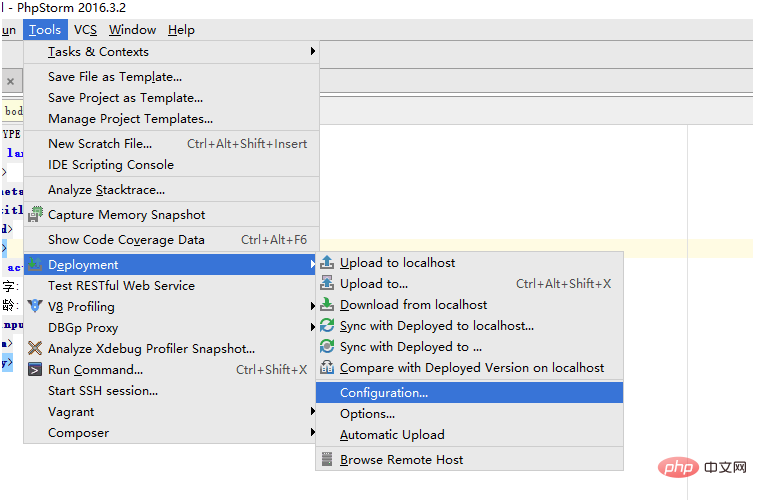Open the VCS menu
This screenshot has width=757, height=500.
pyautogui.click(x=85, y=30)
